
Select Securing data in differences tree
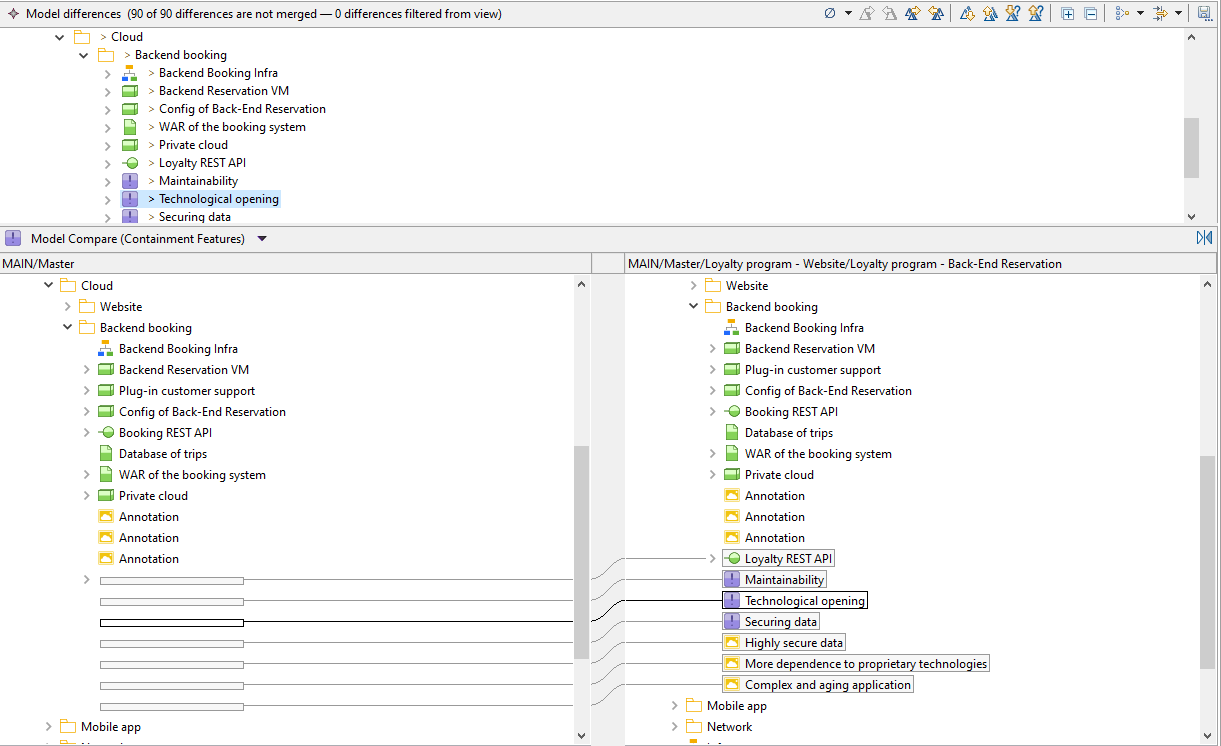(194, 217)
